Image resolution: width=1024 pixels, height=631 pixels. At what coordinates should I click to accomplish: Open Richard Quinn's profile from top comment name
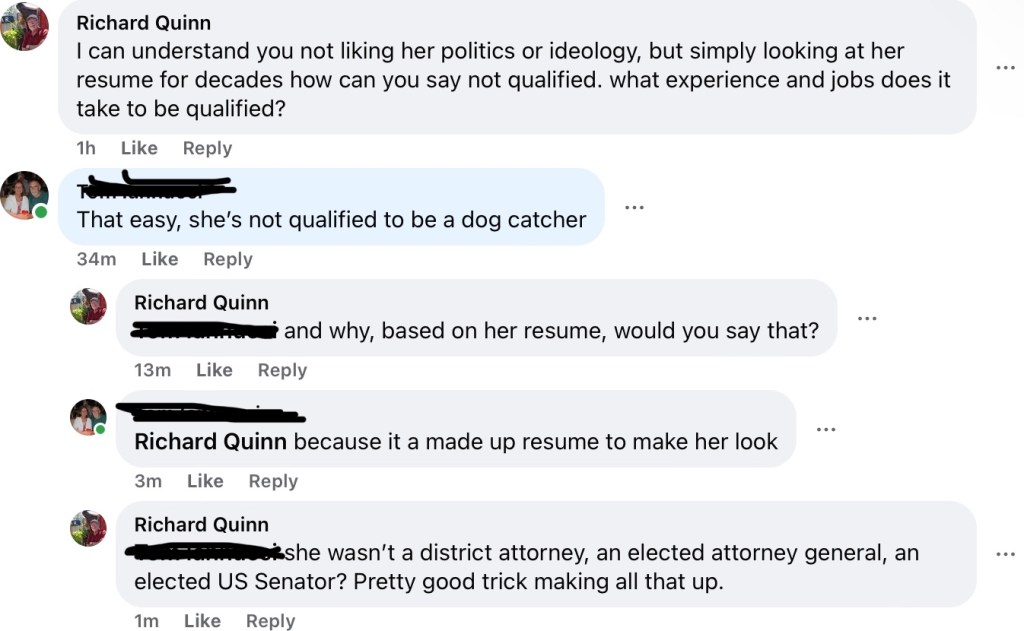coord(143,23)
